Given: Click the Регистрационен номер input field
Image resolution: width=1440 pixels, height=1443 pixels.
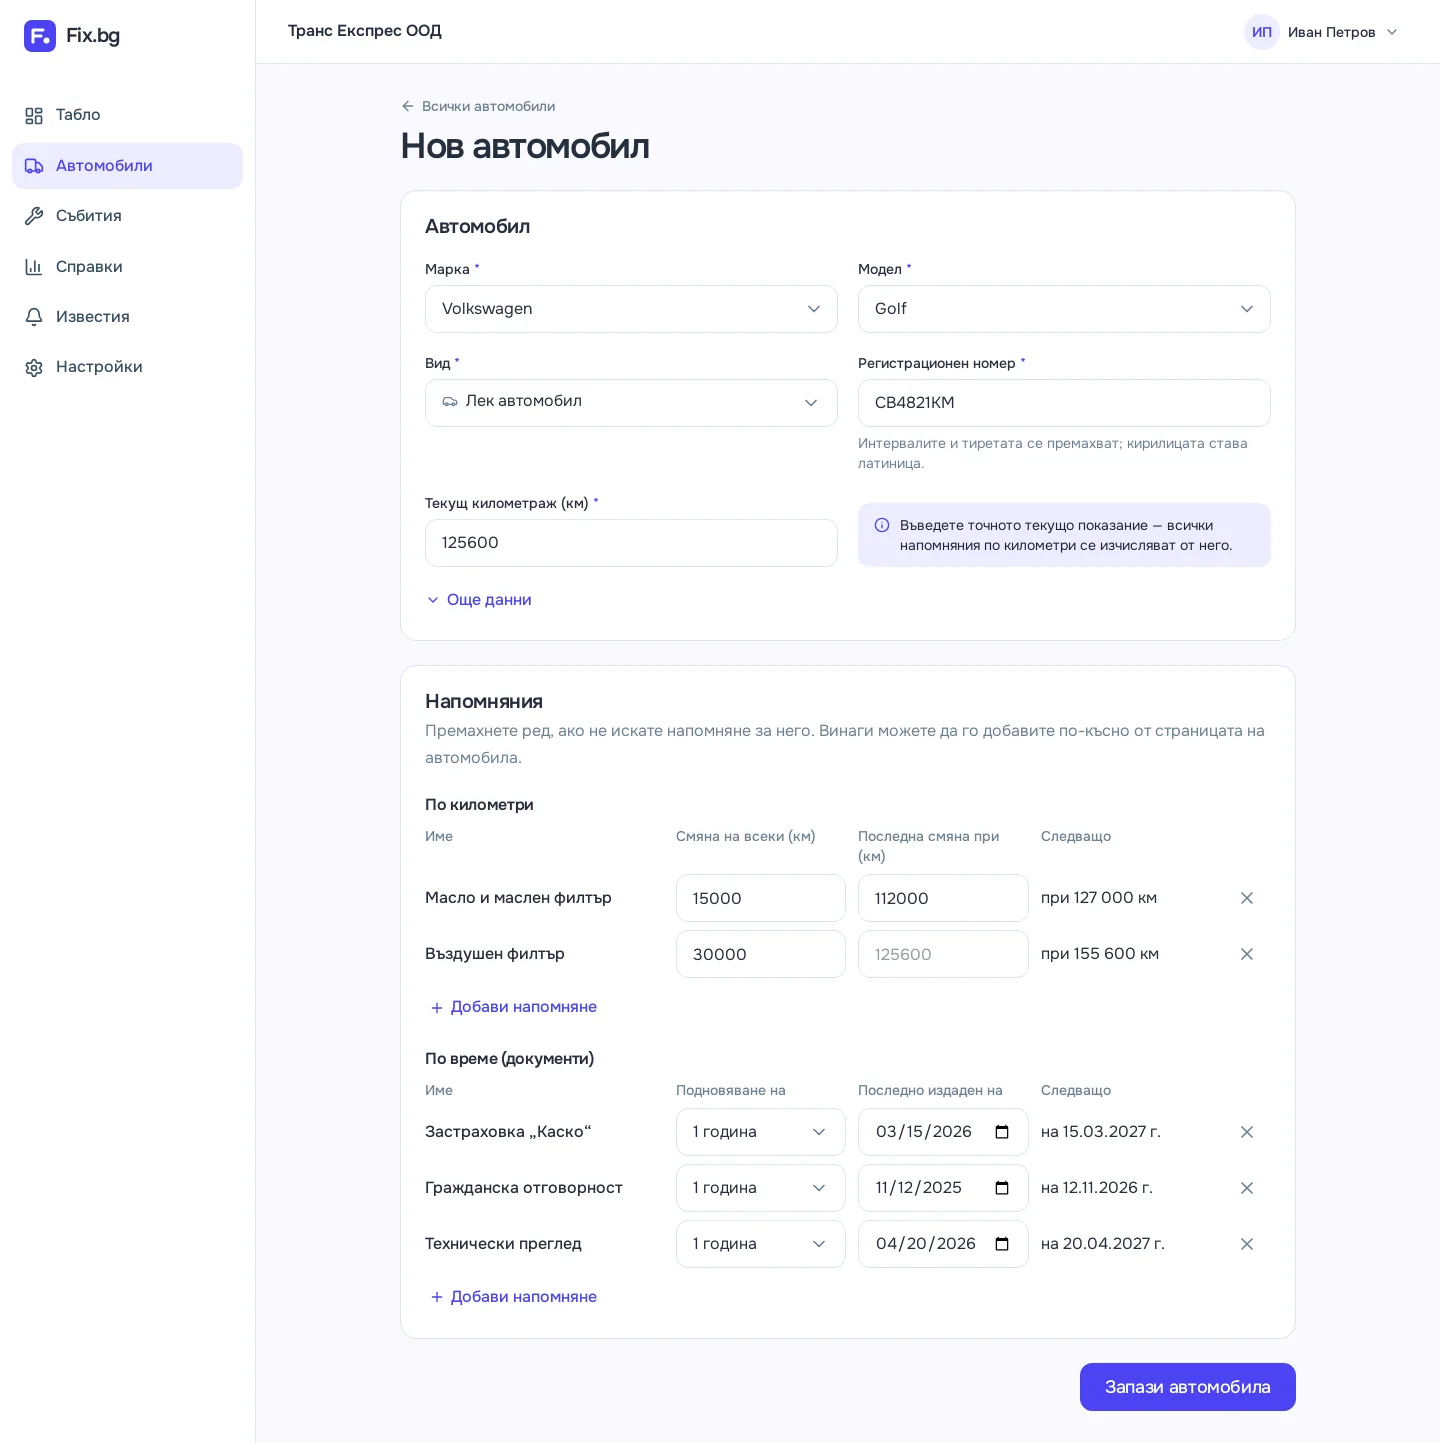Looking at the screenshot, I should (x=1064, y=403).
